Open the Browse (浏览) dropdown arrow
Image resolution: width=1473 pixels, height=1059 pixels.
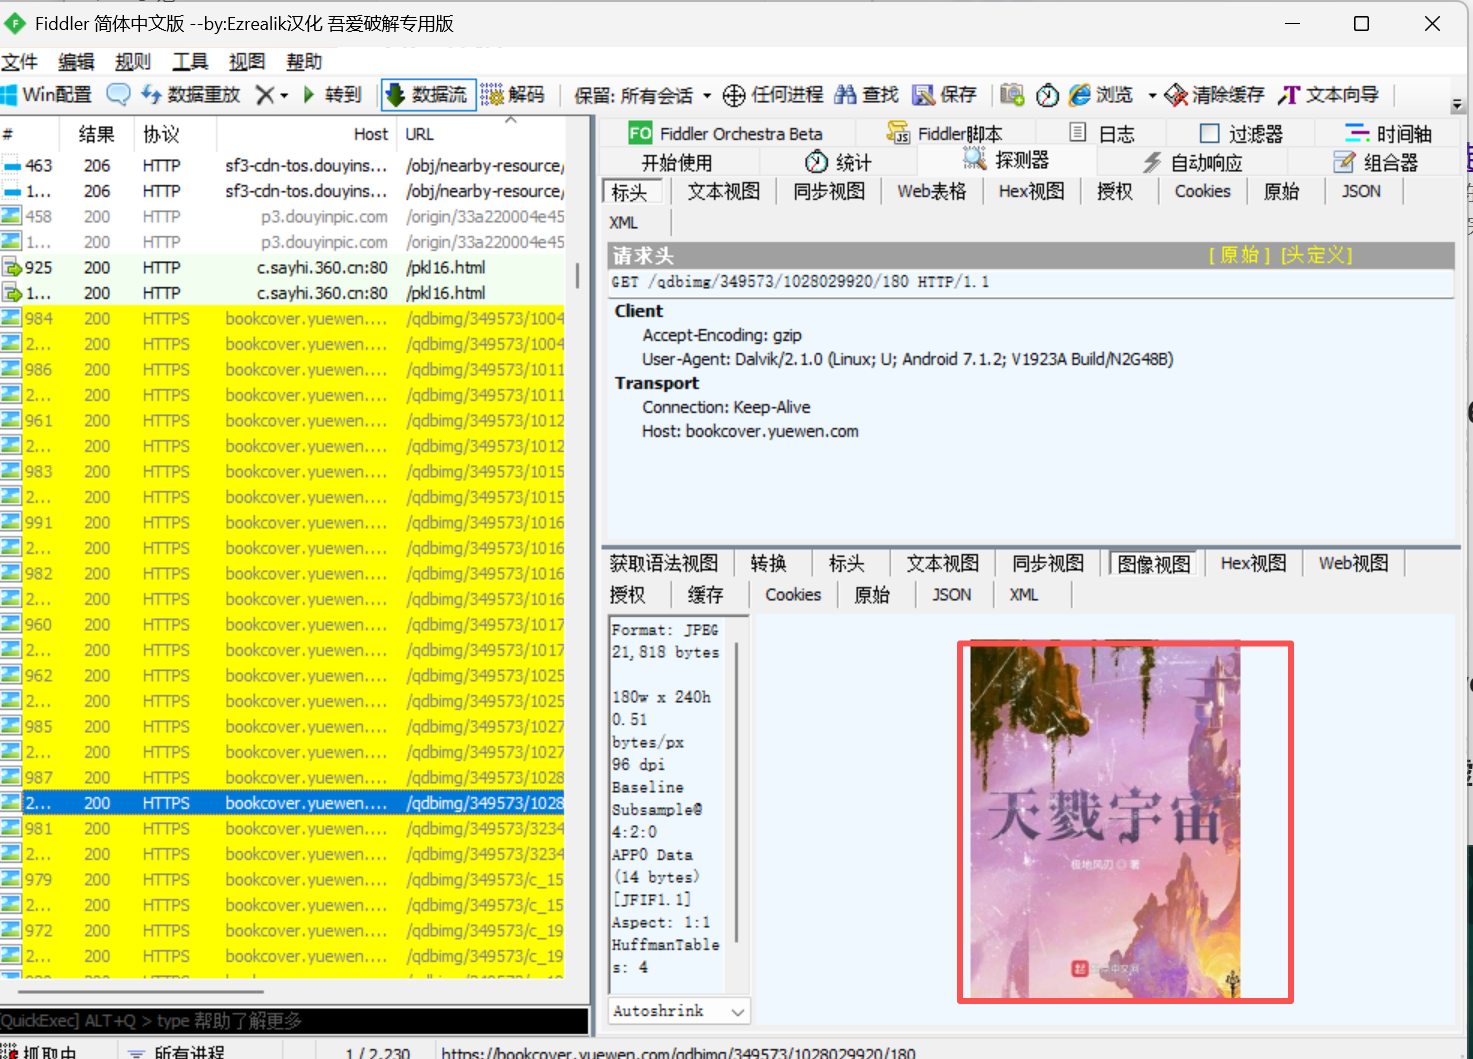[x=1152, y=96]
